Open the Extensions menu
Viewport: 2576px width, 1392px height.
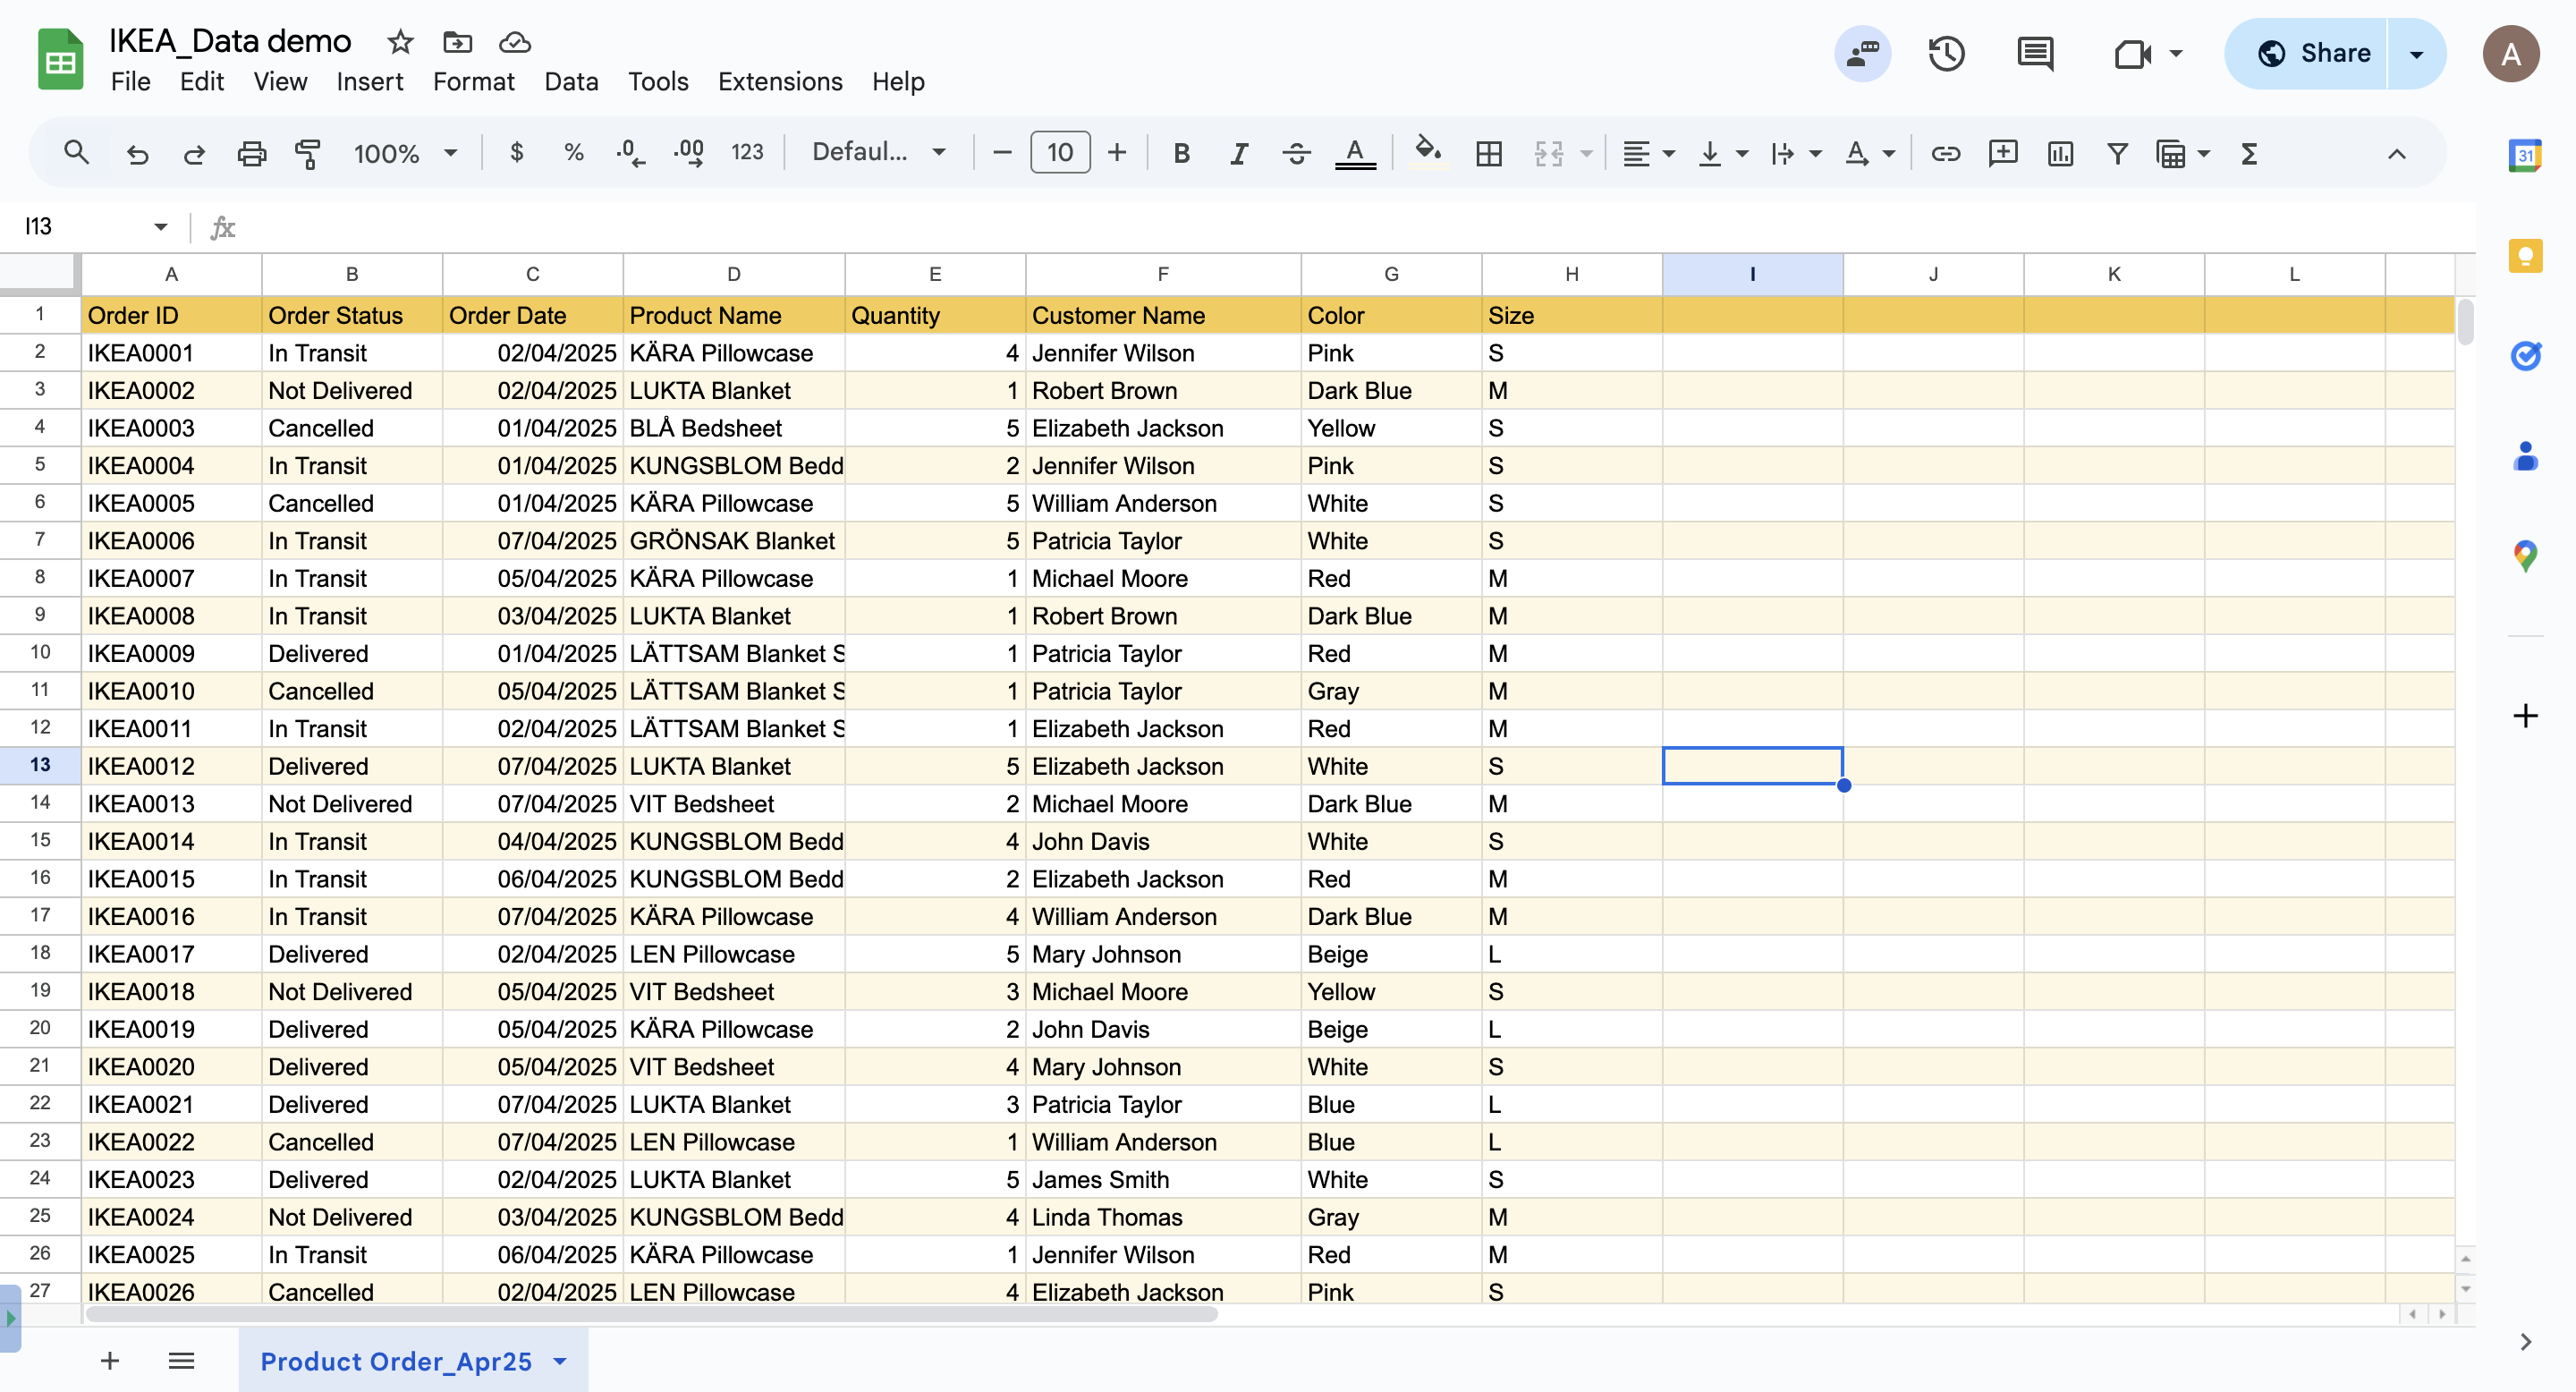click(x=780, y=82)
